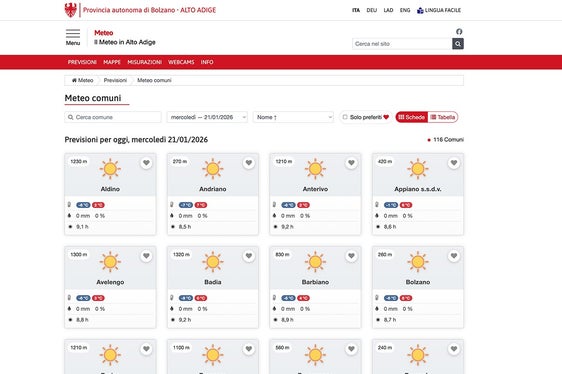Click sun weather icon on Appiano card

pyautogui.click(x=418, y=169)
